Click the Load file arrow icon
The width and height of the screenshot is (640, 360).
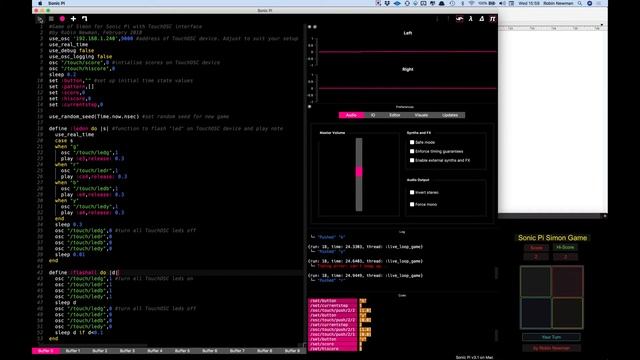[x=84, y=19]
